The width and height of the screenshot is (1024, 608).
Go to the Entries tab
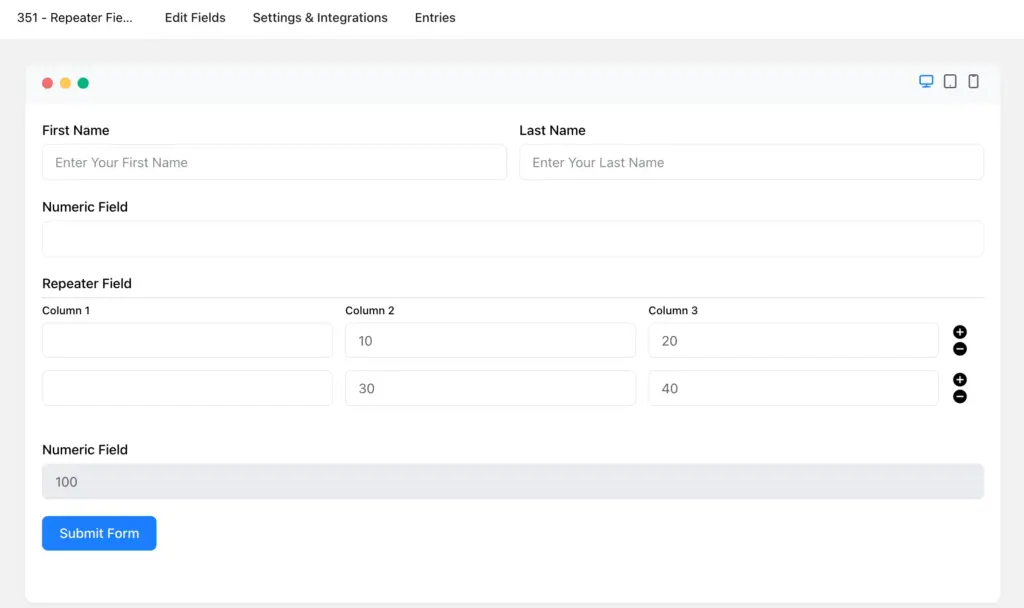coord(435,18)
